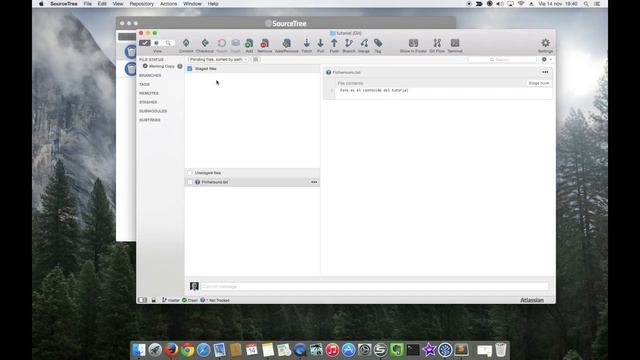This screenshot has width=640, height=360.
Task: Expand SUBMODULES section in sidebar
Action: click(x=153, y=111)
